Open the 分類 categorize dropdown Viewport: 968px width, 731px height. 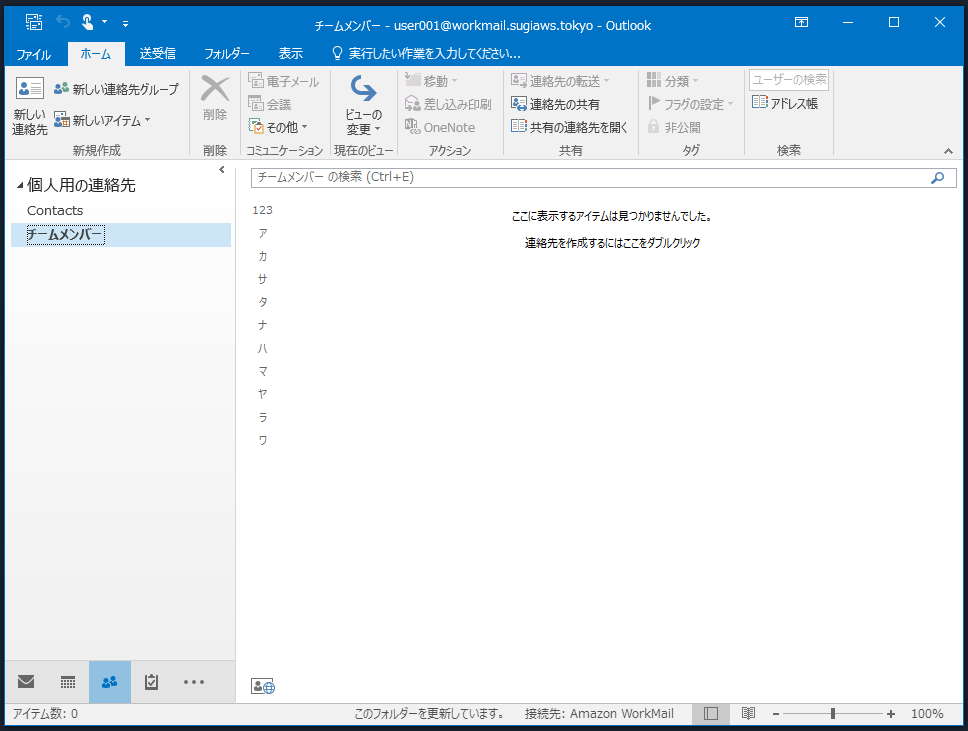tap(672, 81)
